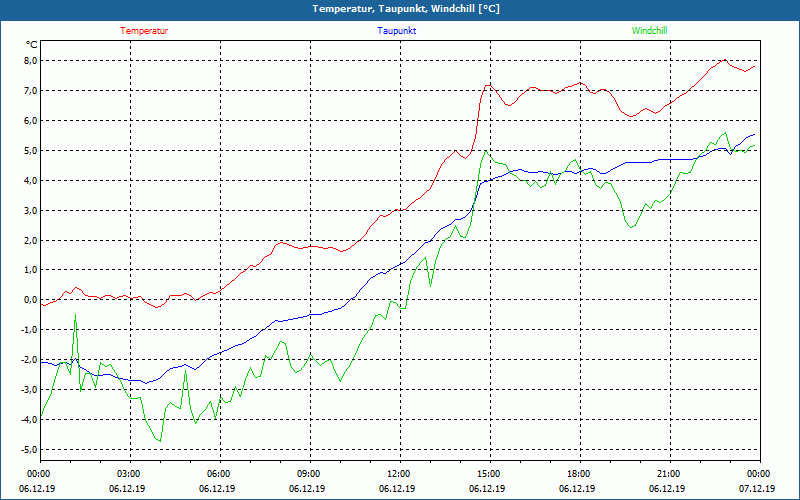The image size is (800, 500).
Task: Click the 1,0 y-axis value
Action: pos(31,270)
